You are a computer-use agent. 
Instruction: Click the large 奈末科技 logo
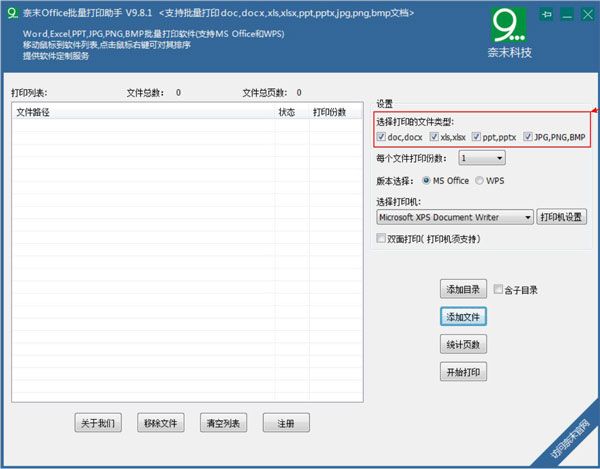click(x=509, y=33)
